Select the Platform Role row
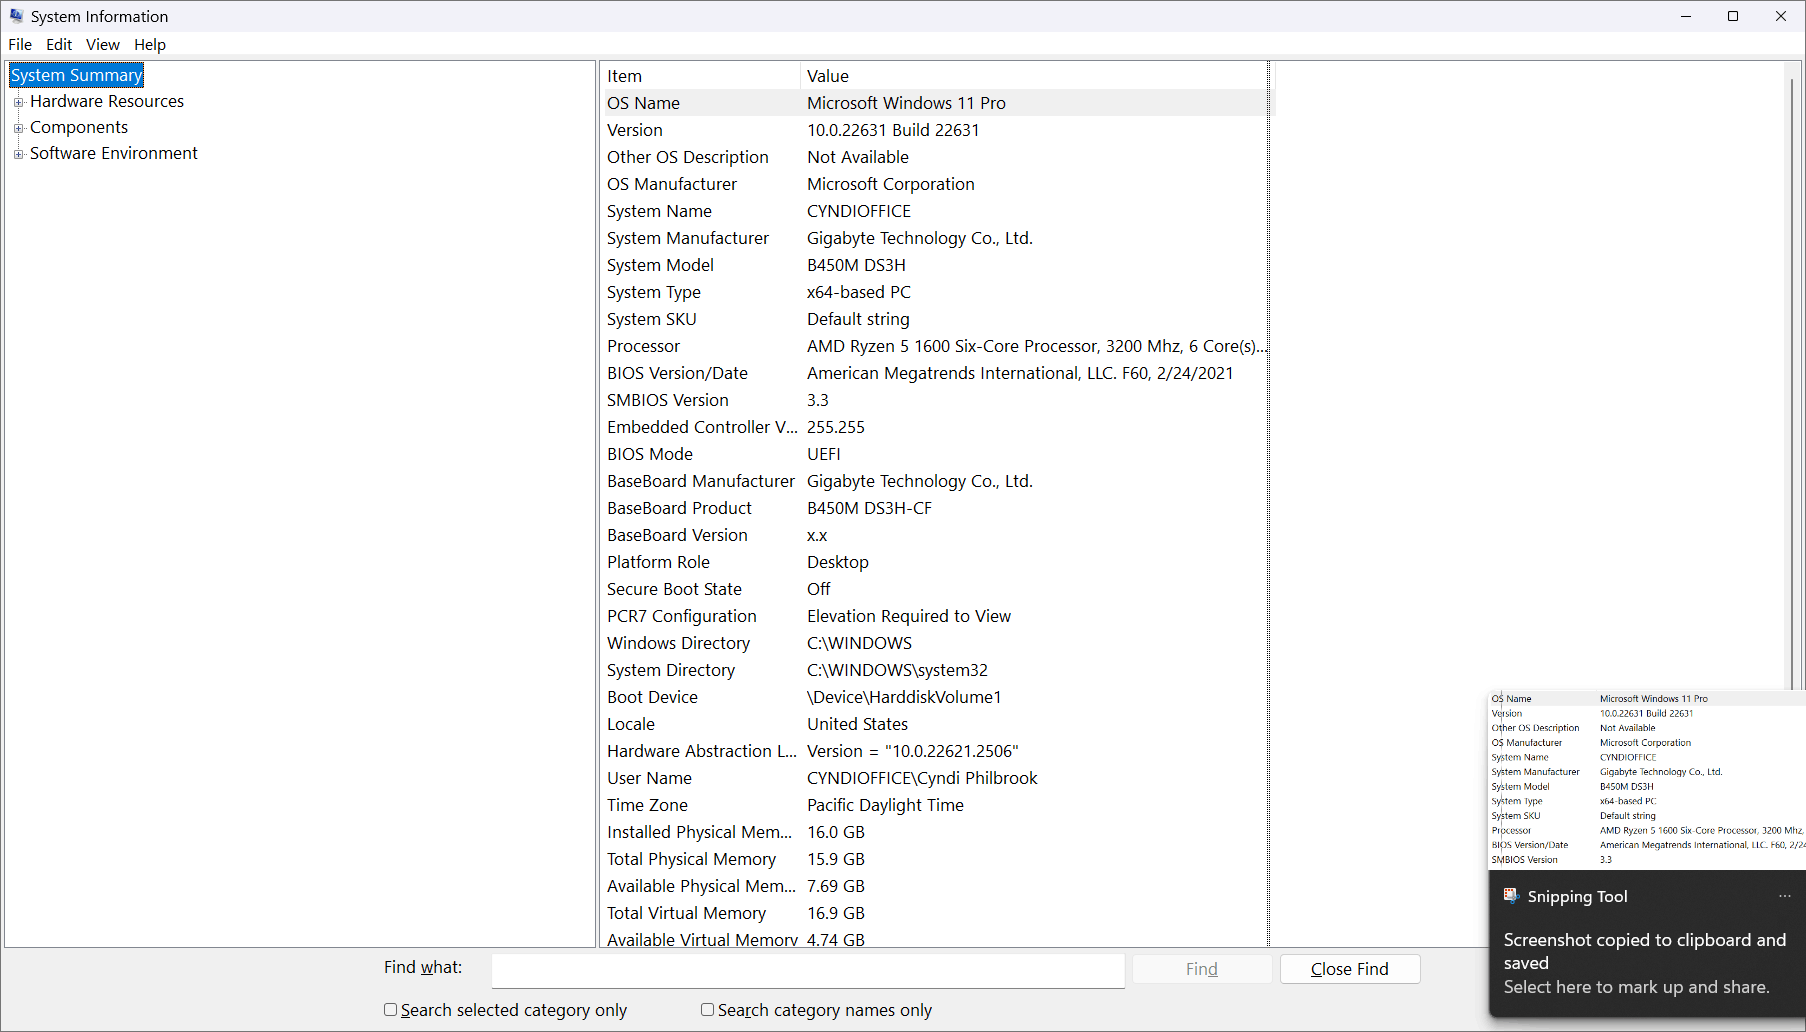 tap(935, 562)
